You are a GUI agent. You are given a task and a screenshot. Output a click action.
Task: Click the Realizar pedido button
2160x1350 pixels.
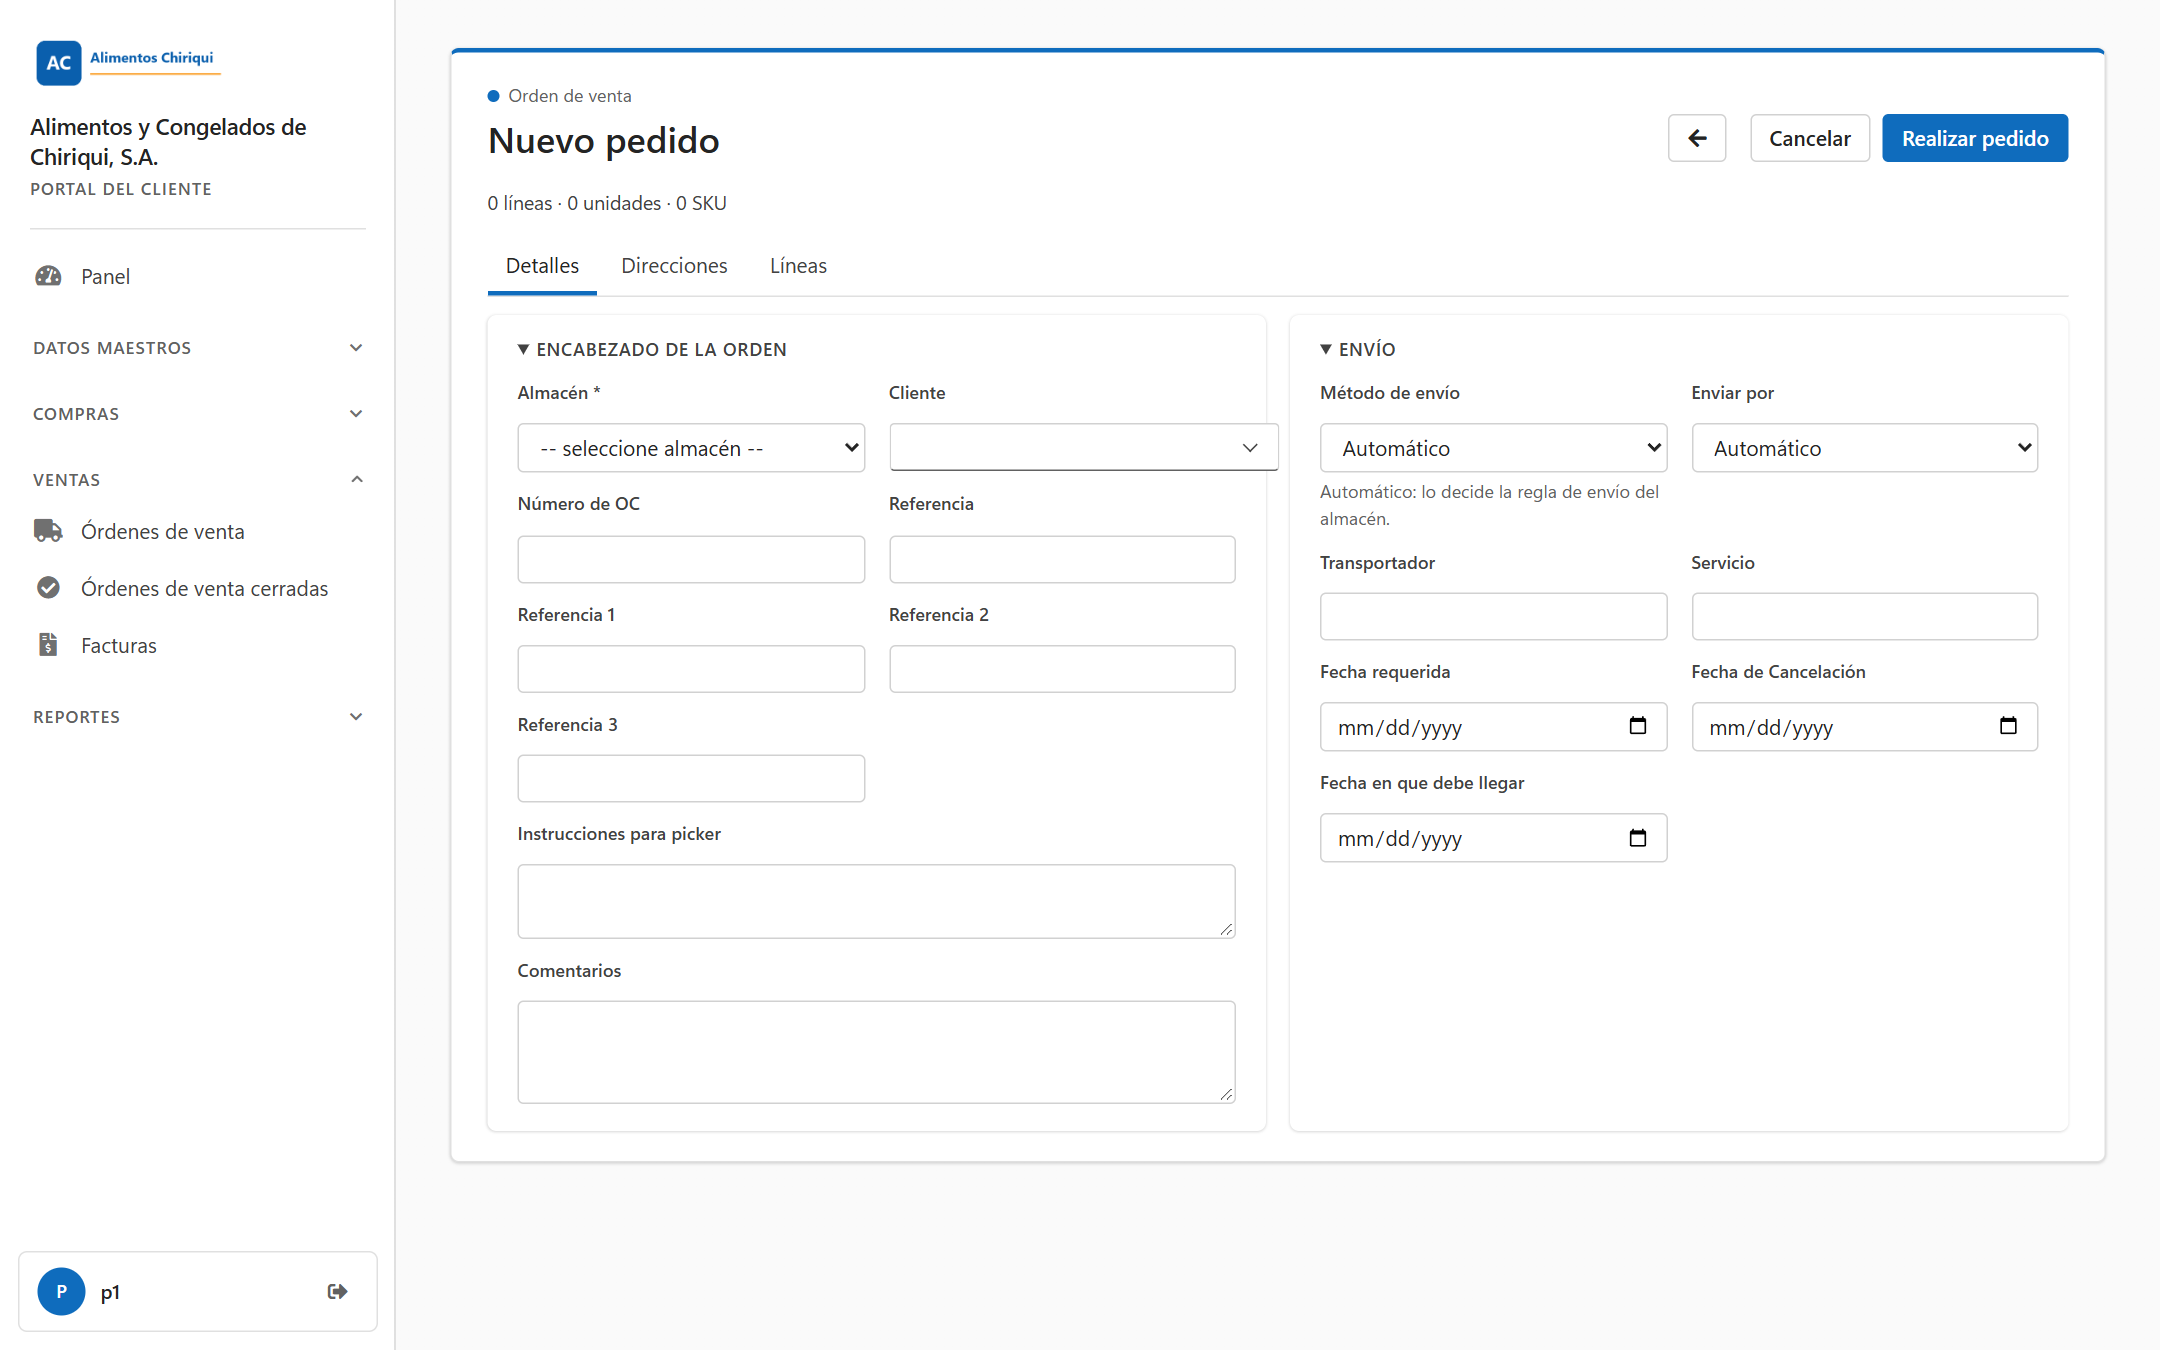(x=1975, y=138)
